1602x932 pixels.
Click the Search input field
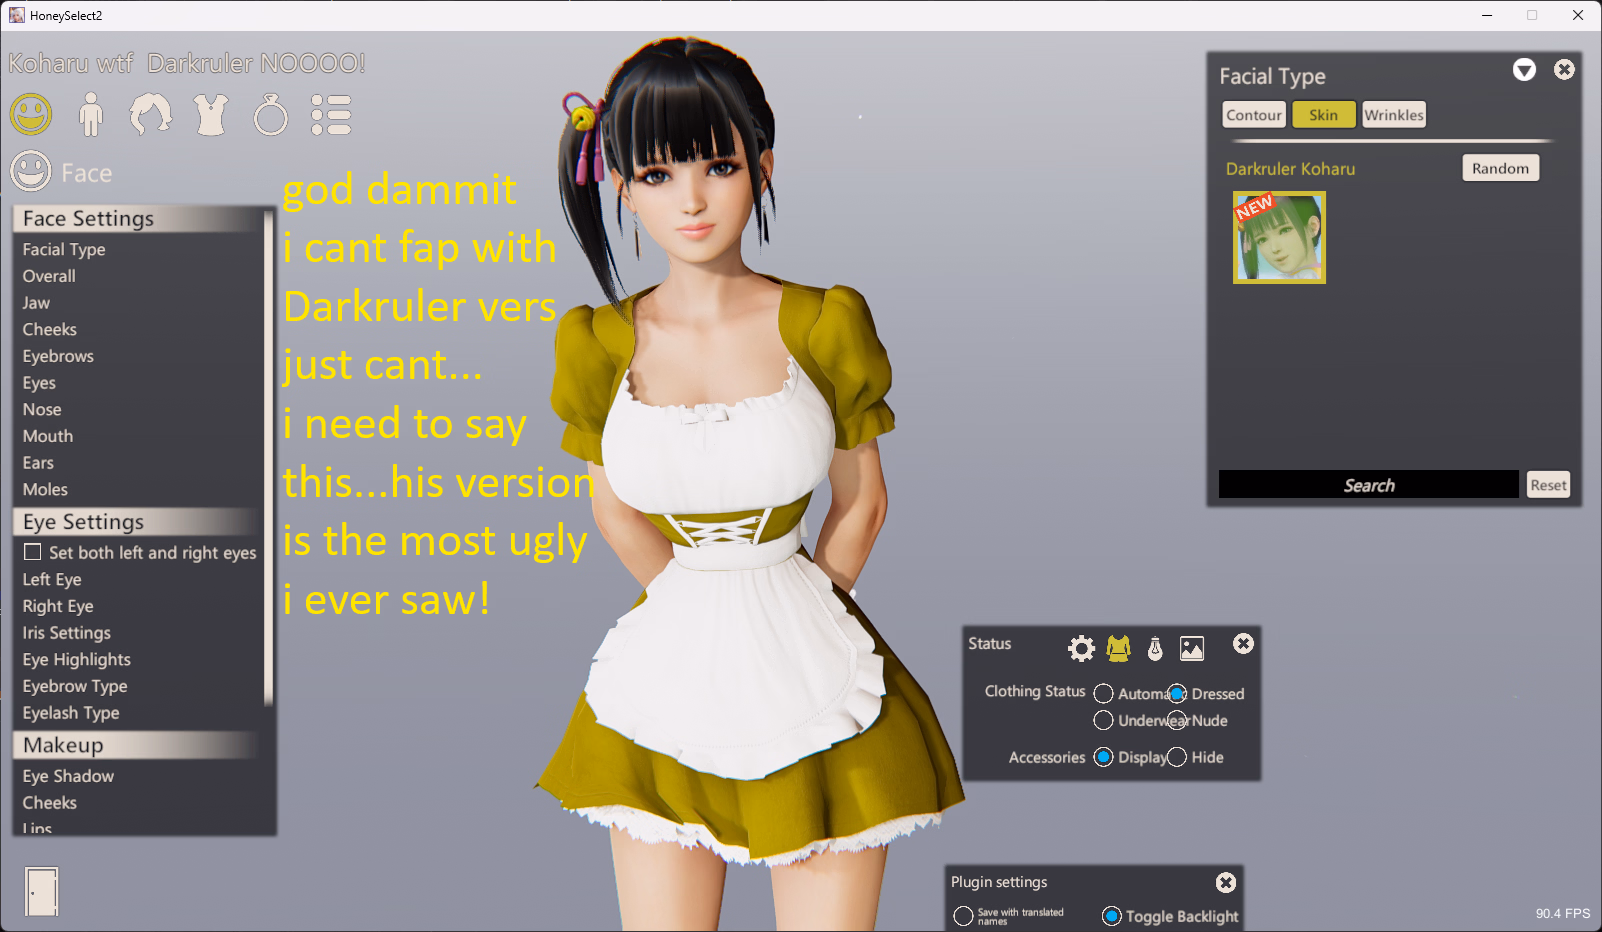click(1368, 485)
